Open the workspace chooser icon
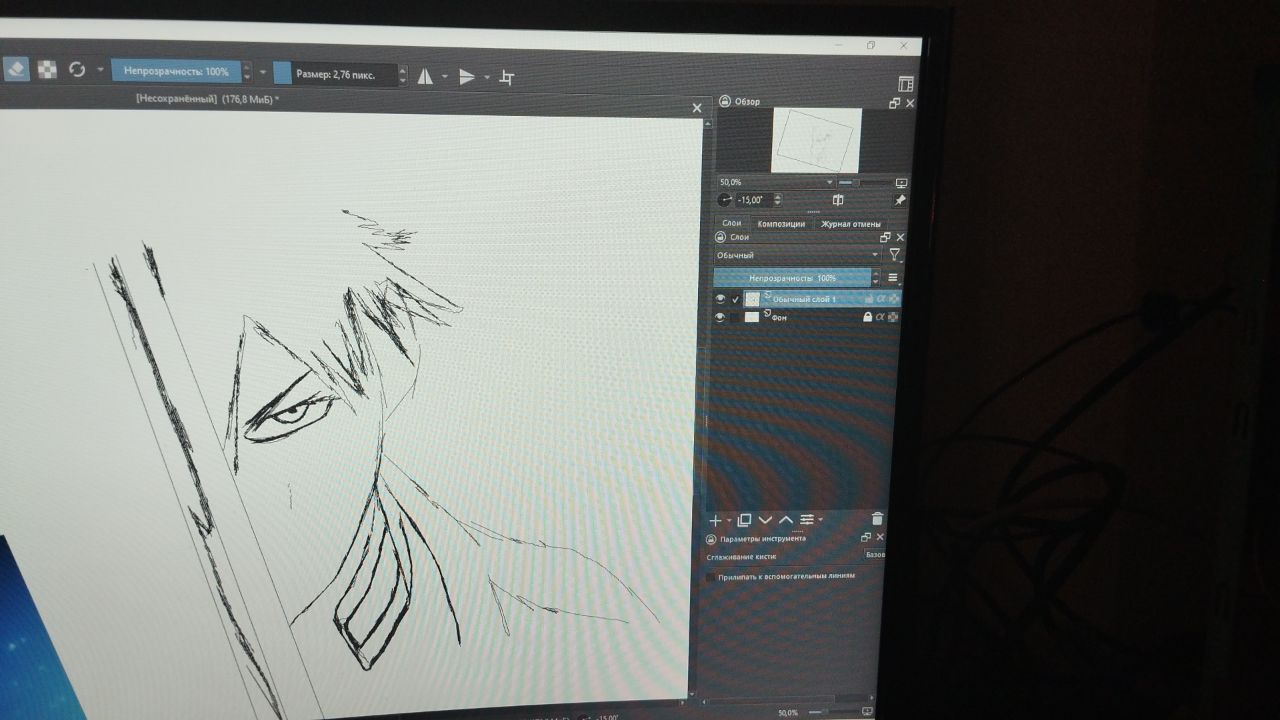Viewport: 1280px width, 720px height. pos(906,84)
